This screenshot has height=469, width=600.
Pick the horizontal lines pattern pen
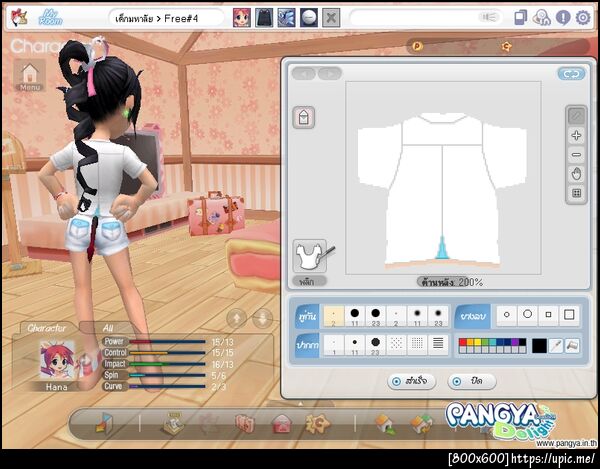[438, 345]
